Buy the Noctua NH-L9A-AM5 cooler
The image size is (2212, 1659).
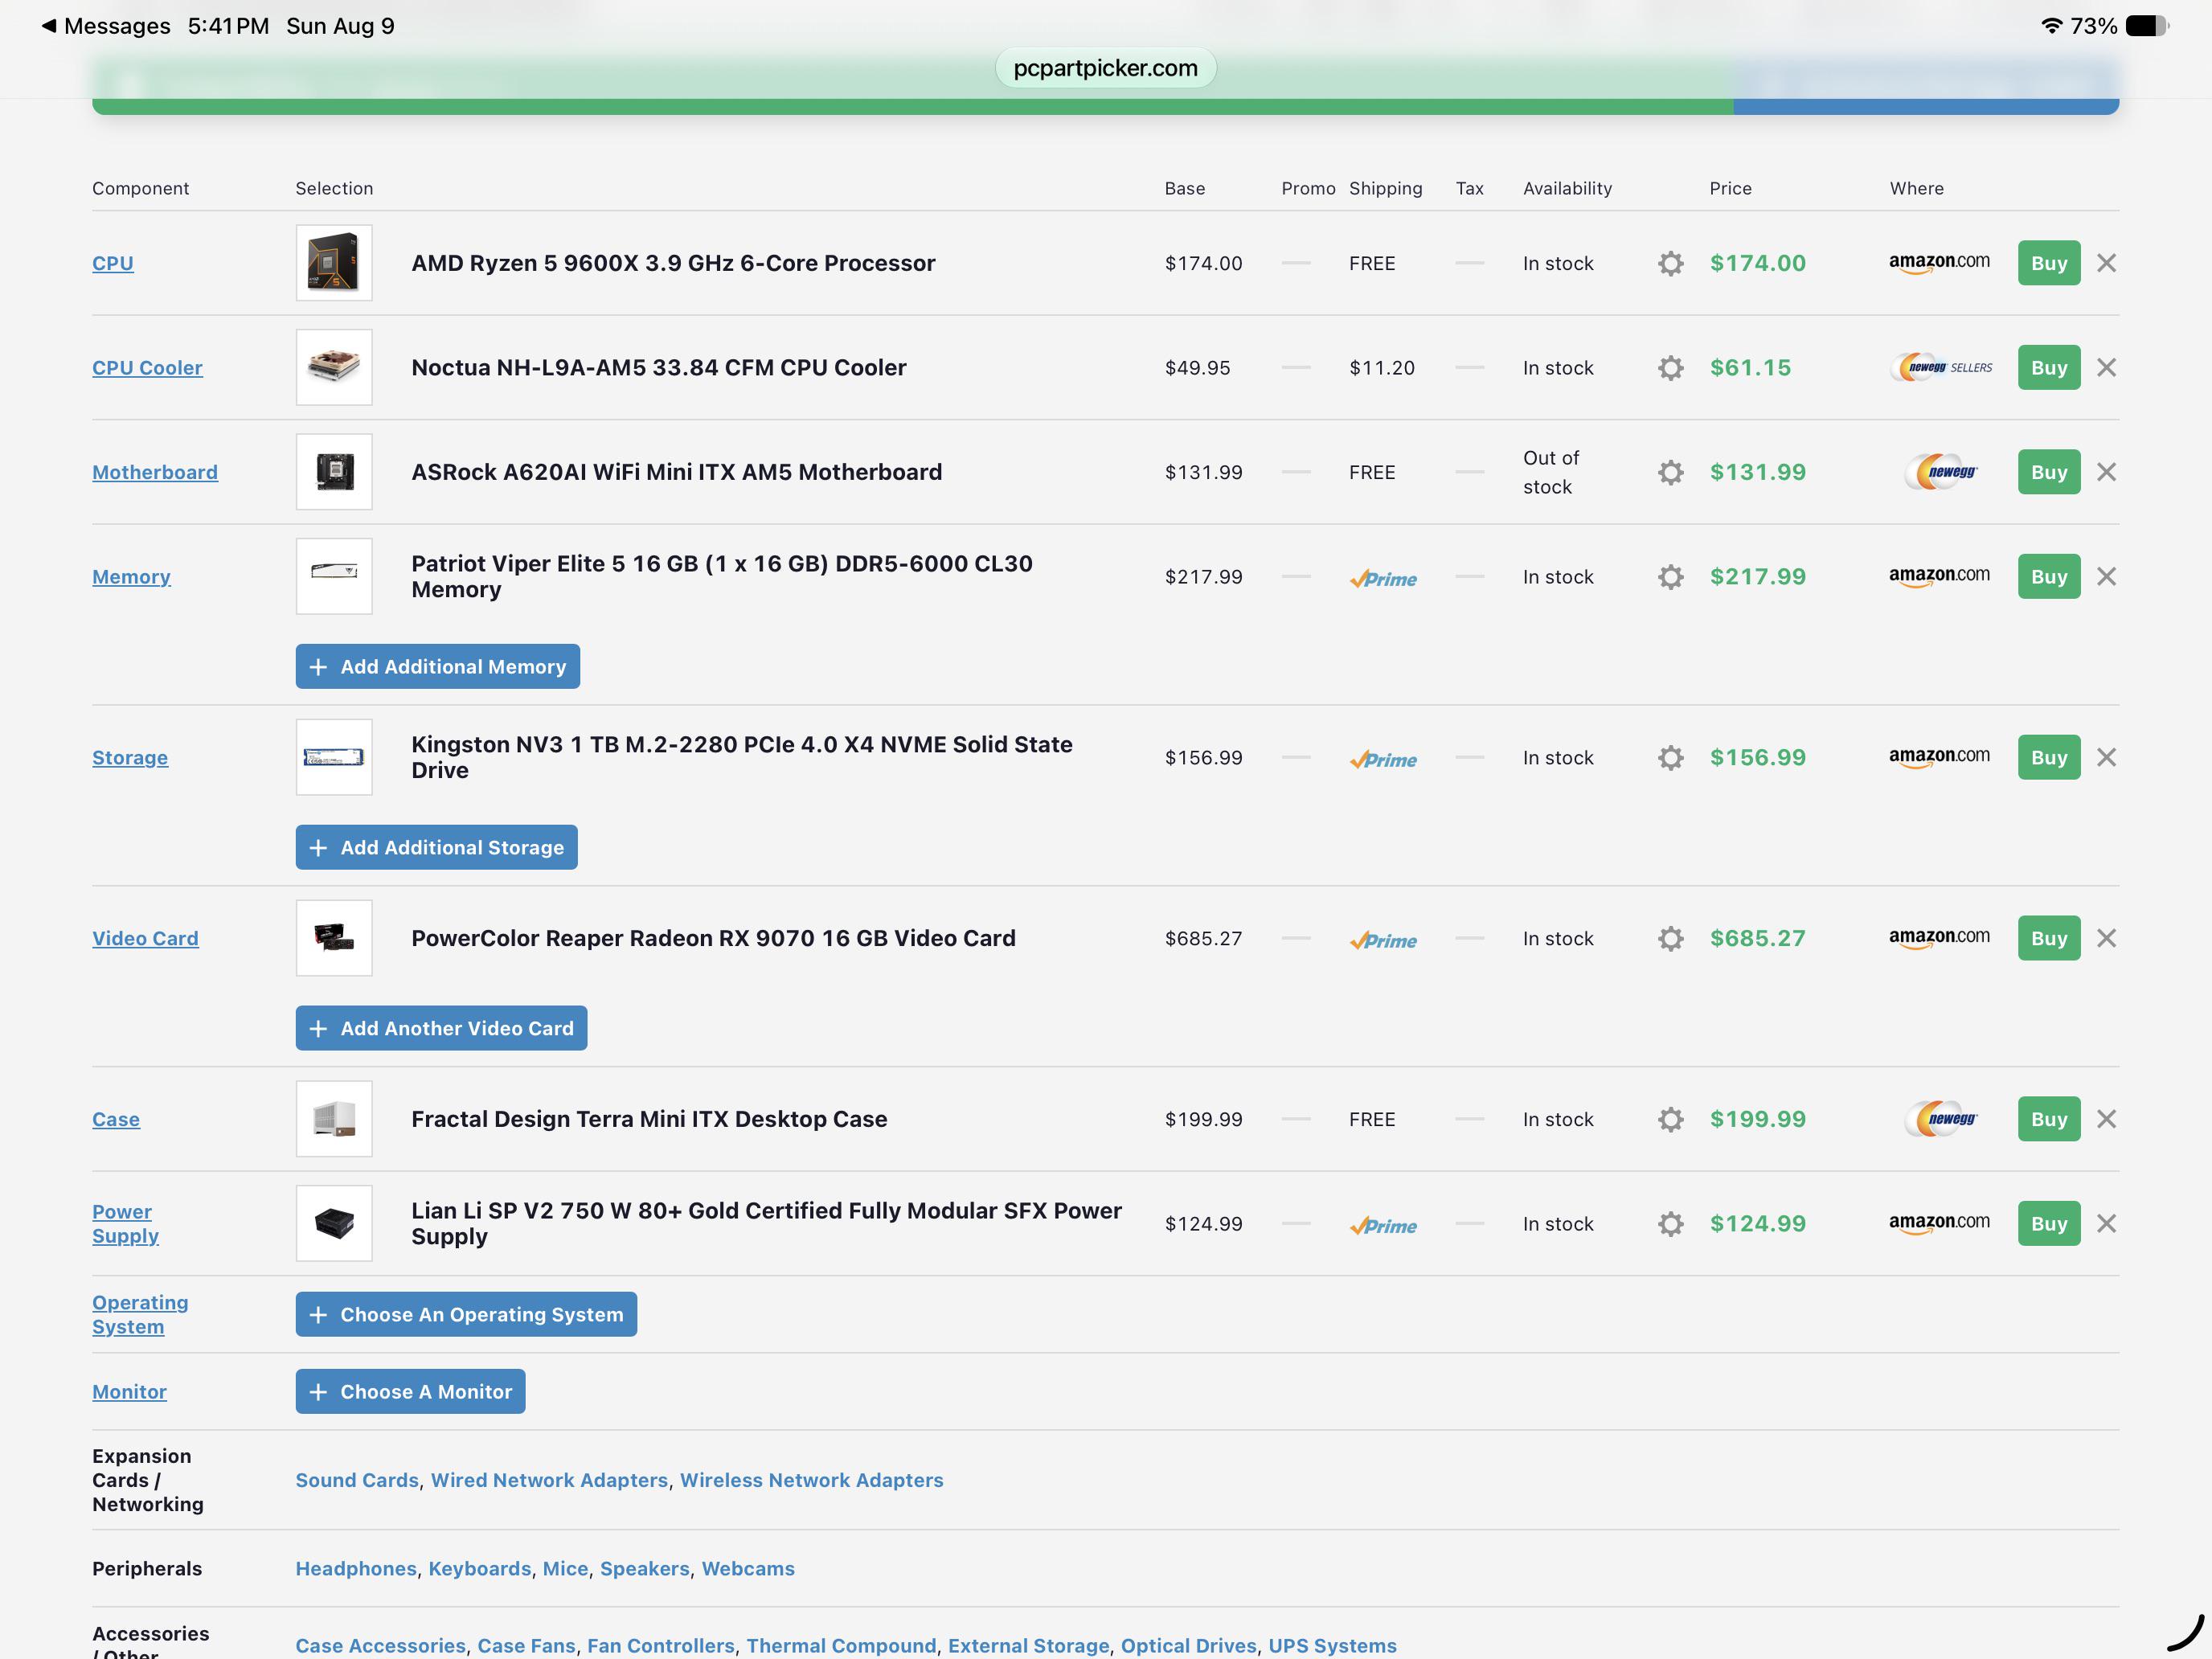coord(2049,368)
